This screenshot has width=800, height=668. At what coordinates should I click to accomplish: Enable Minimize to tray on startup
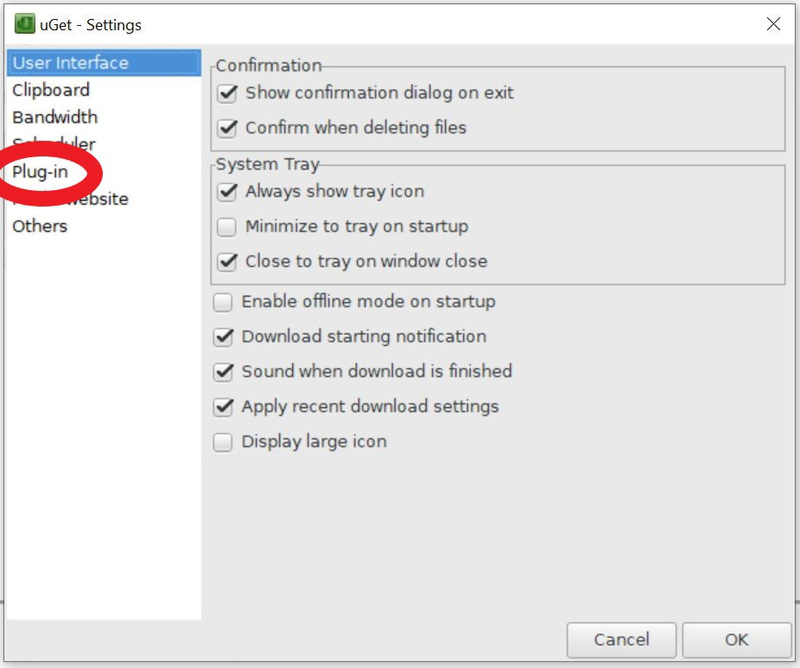227,227
